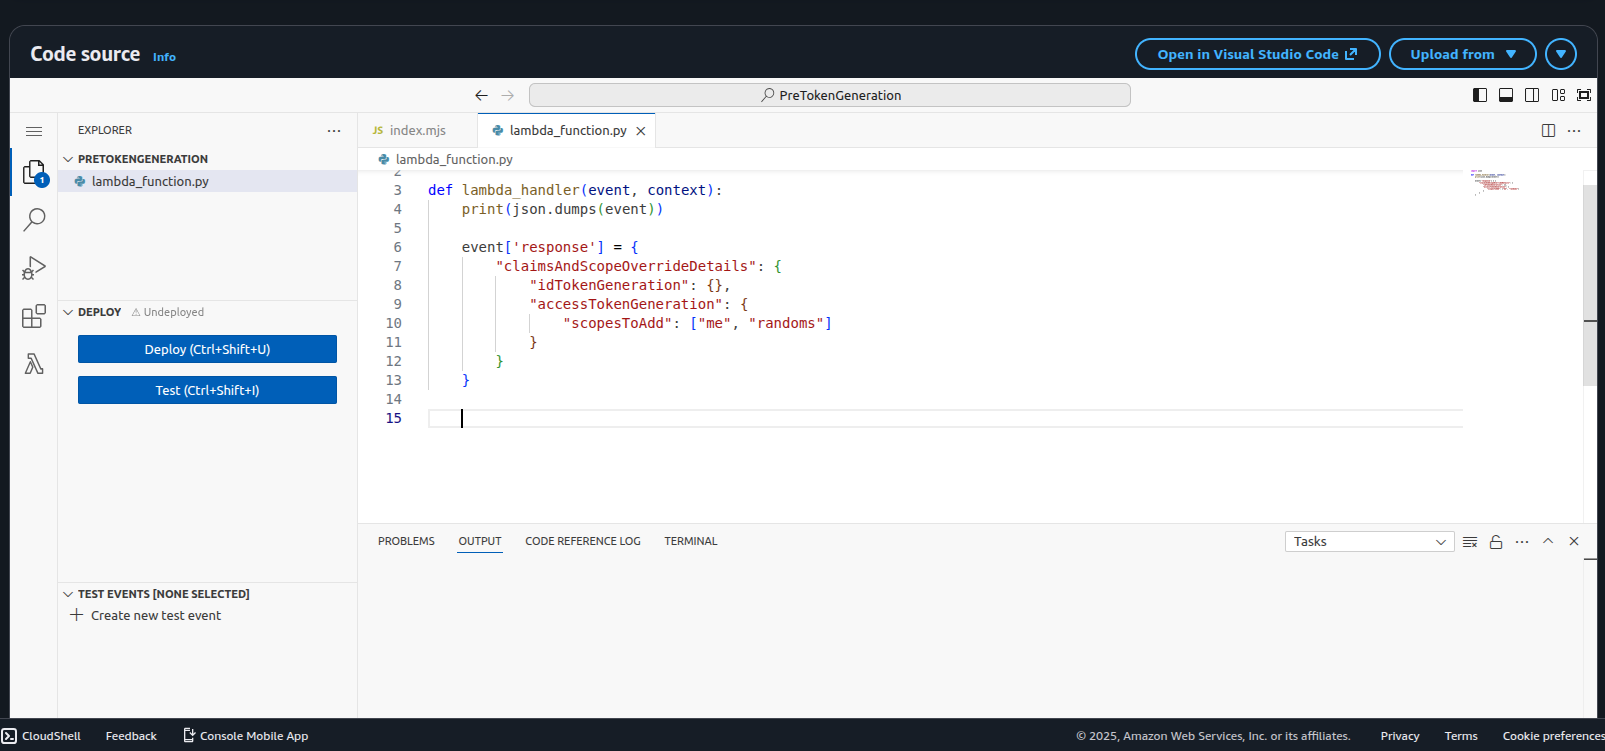1605x751 pixels.
Task: Click the PreTokenGeneration search box
Action: tap(830, 95)
